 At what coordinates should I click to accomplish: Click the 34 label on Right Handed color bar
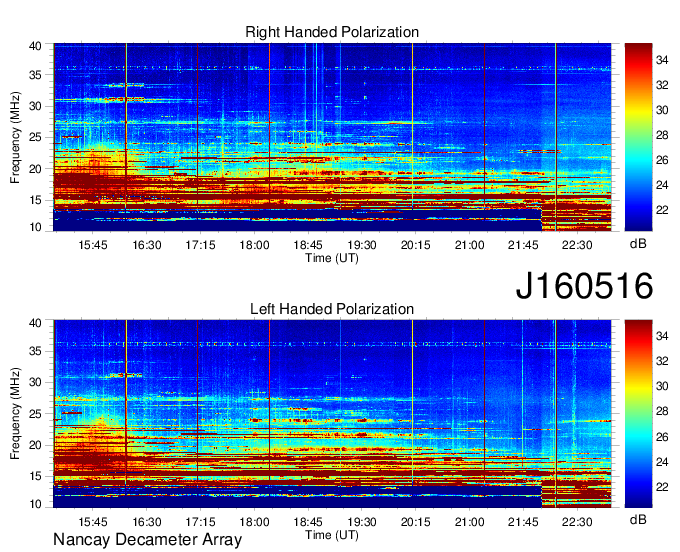click(x=662, y=60)
